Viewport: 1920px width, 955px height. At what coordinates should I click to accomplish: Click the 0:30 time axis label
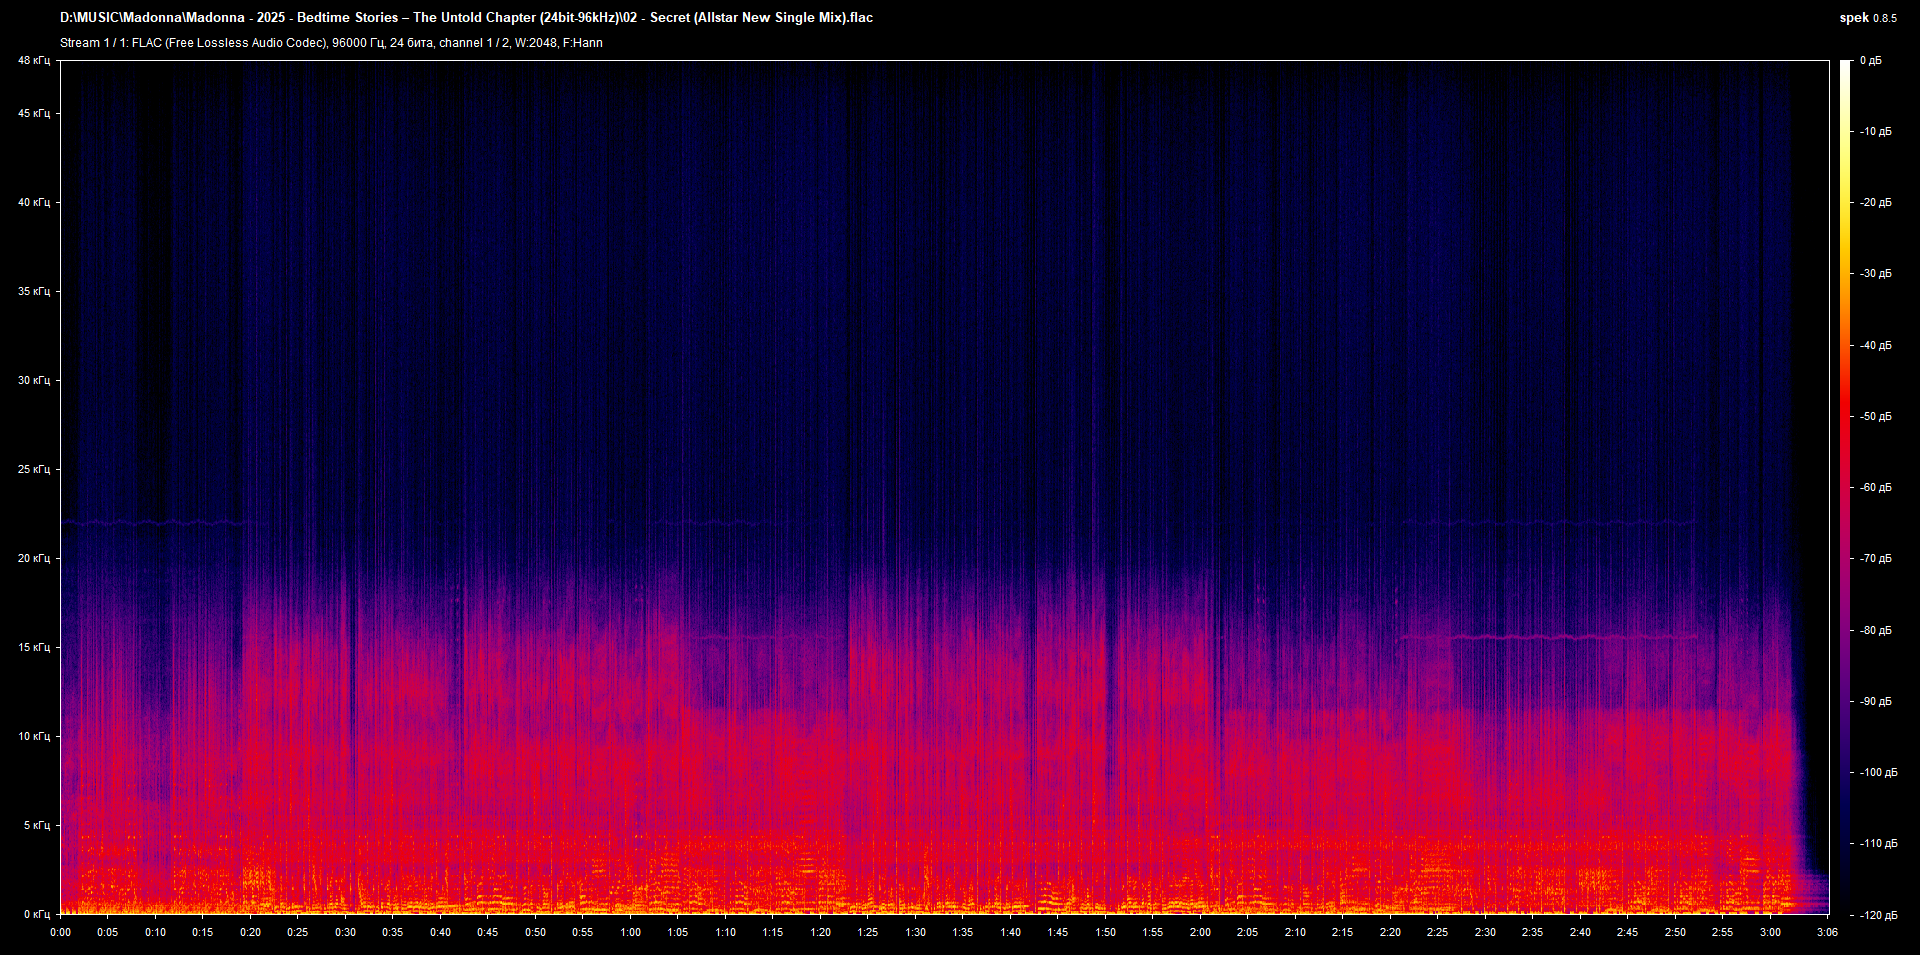pyautogui.click(x=345, y=932)
